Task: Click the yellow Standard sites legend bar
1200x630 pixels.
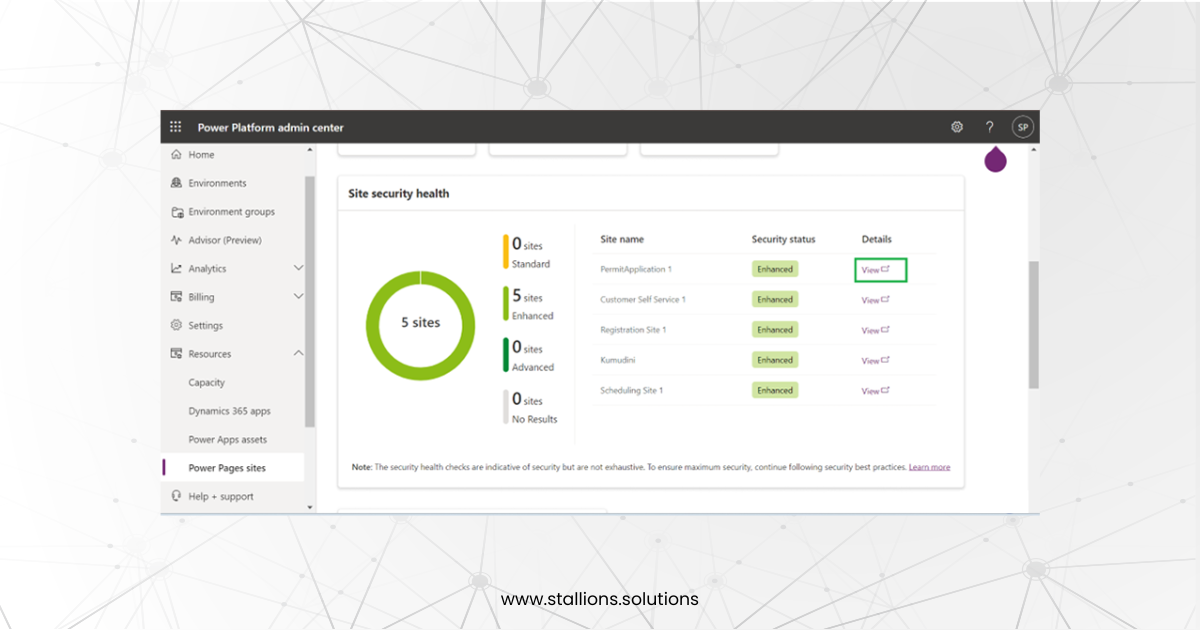Action: [506, 251]
